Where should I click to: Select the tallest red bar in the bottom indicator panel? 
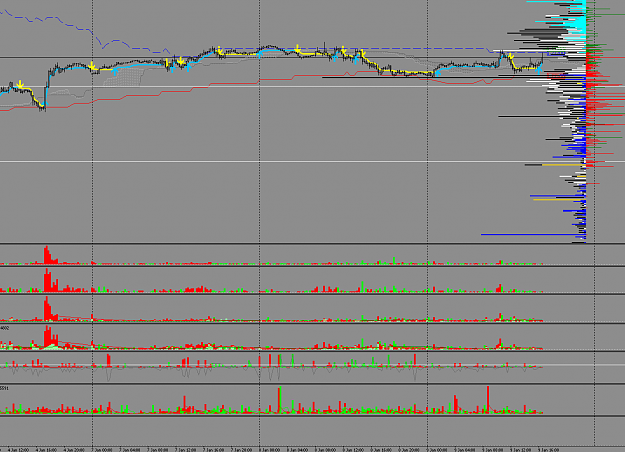pos(488,399)
